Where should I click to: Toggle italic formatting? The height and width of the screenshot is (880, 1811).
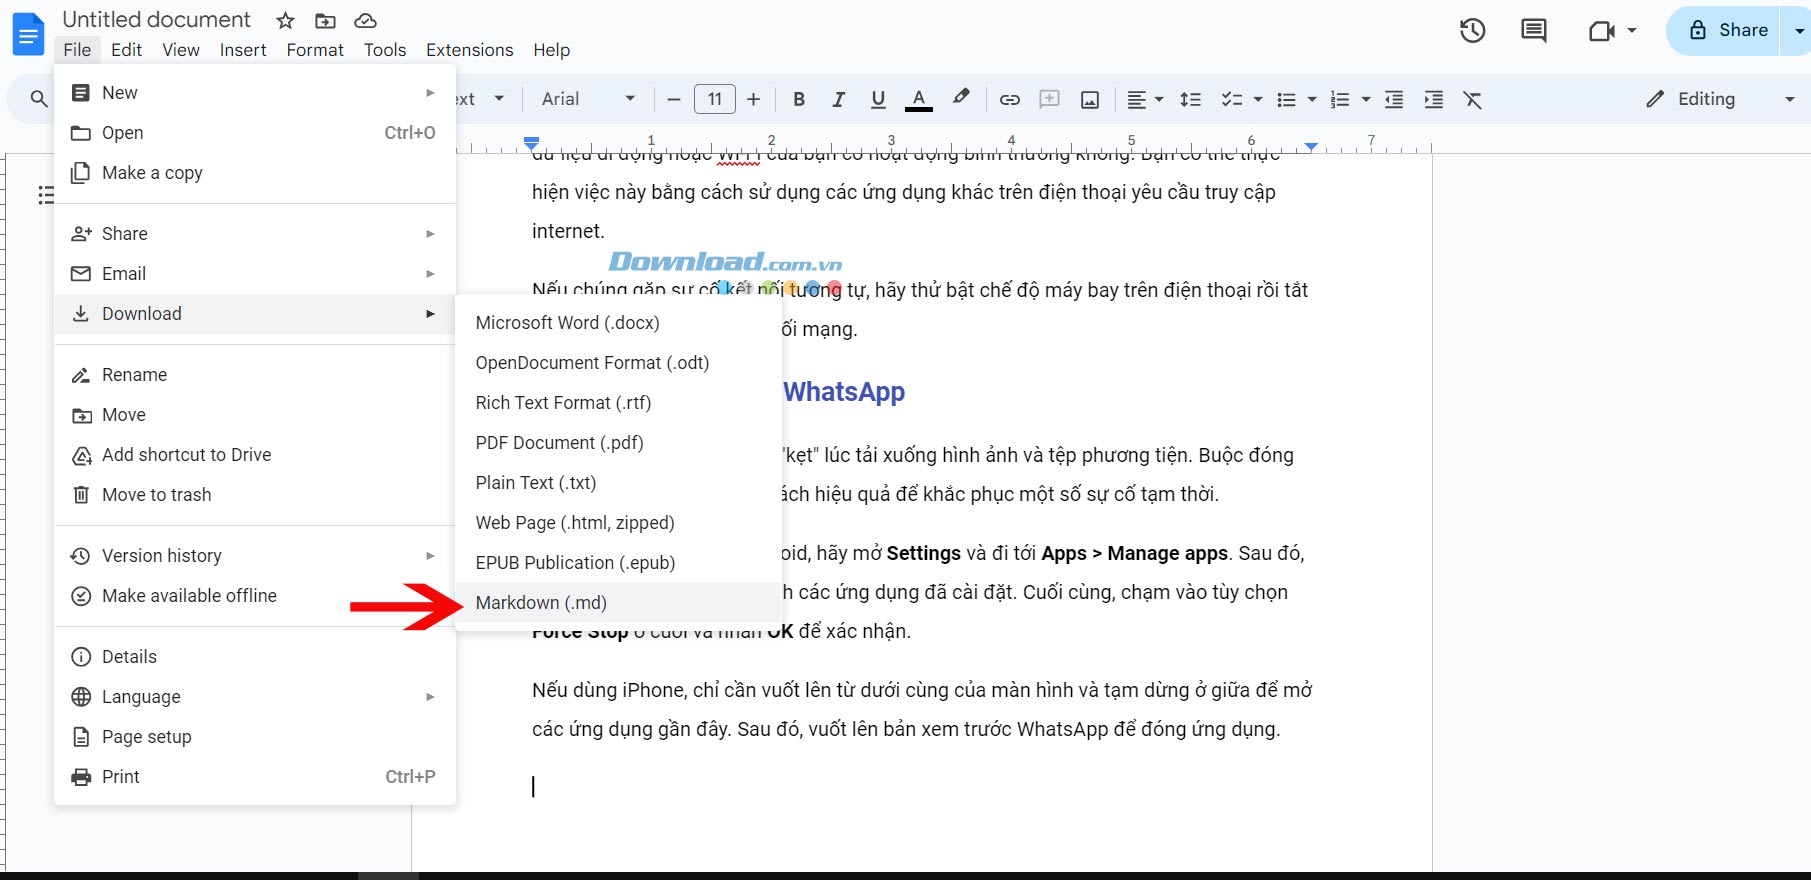tap(838, 99)
